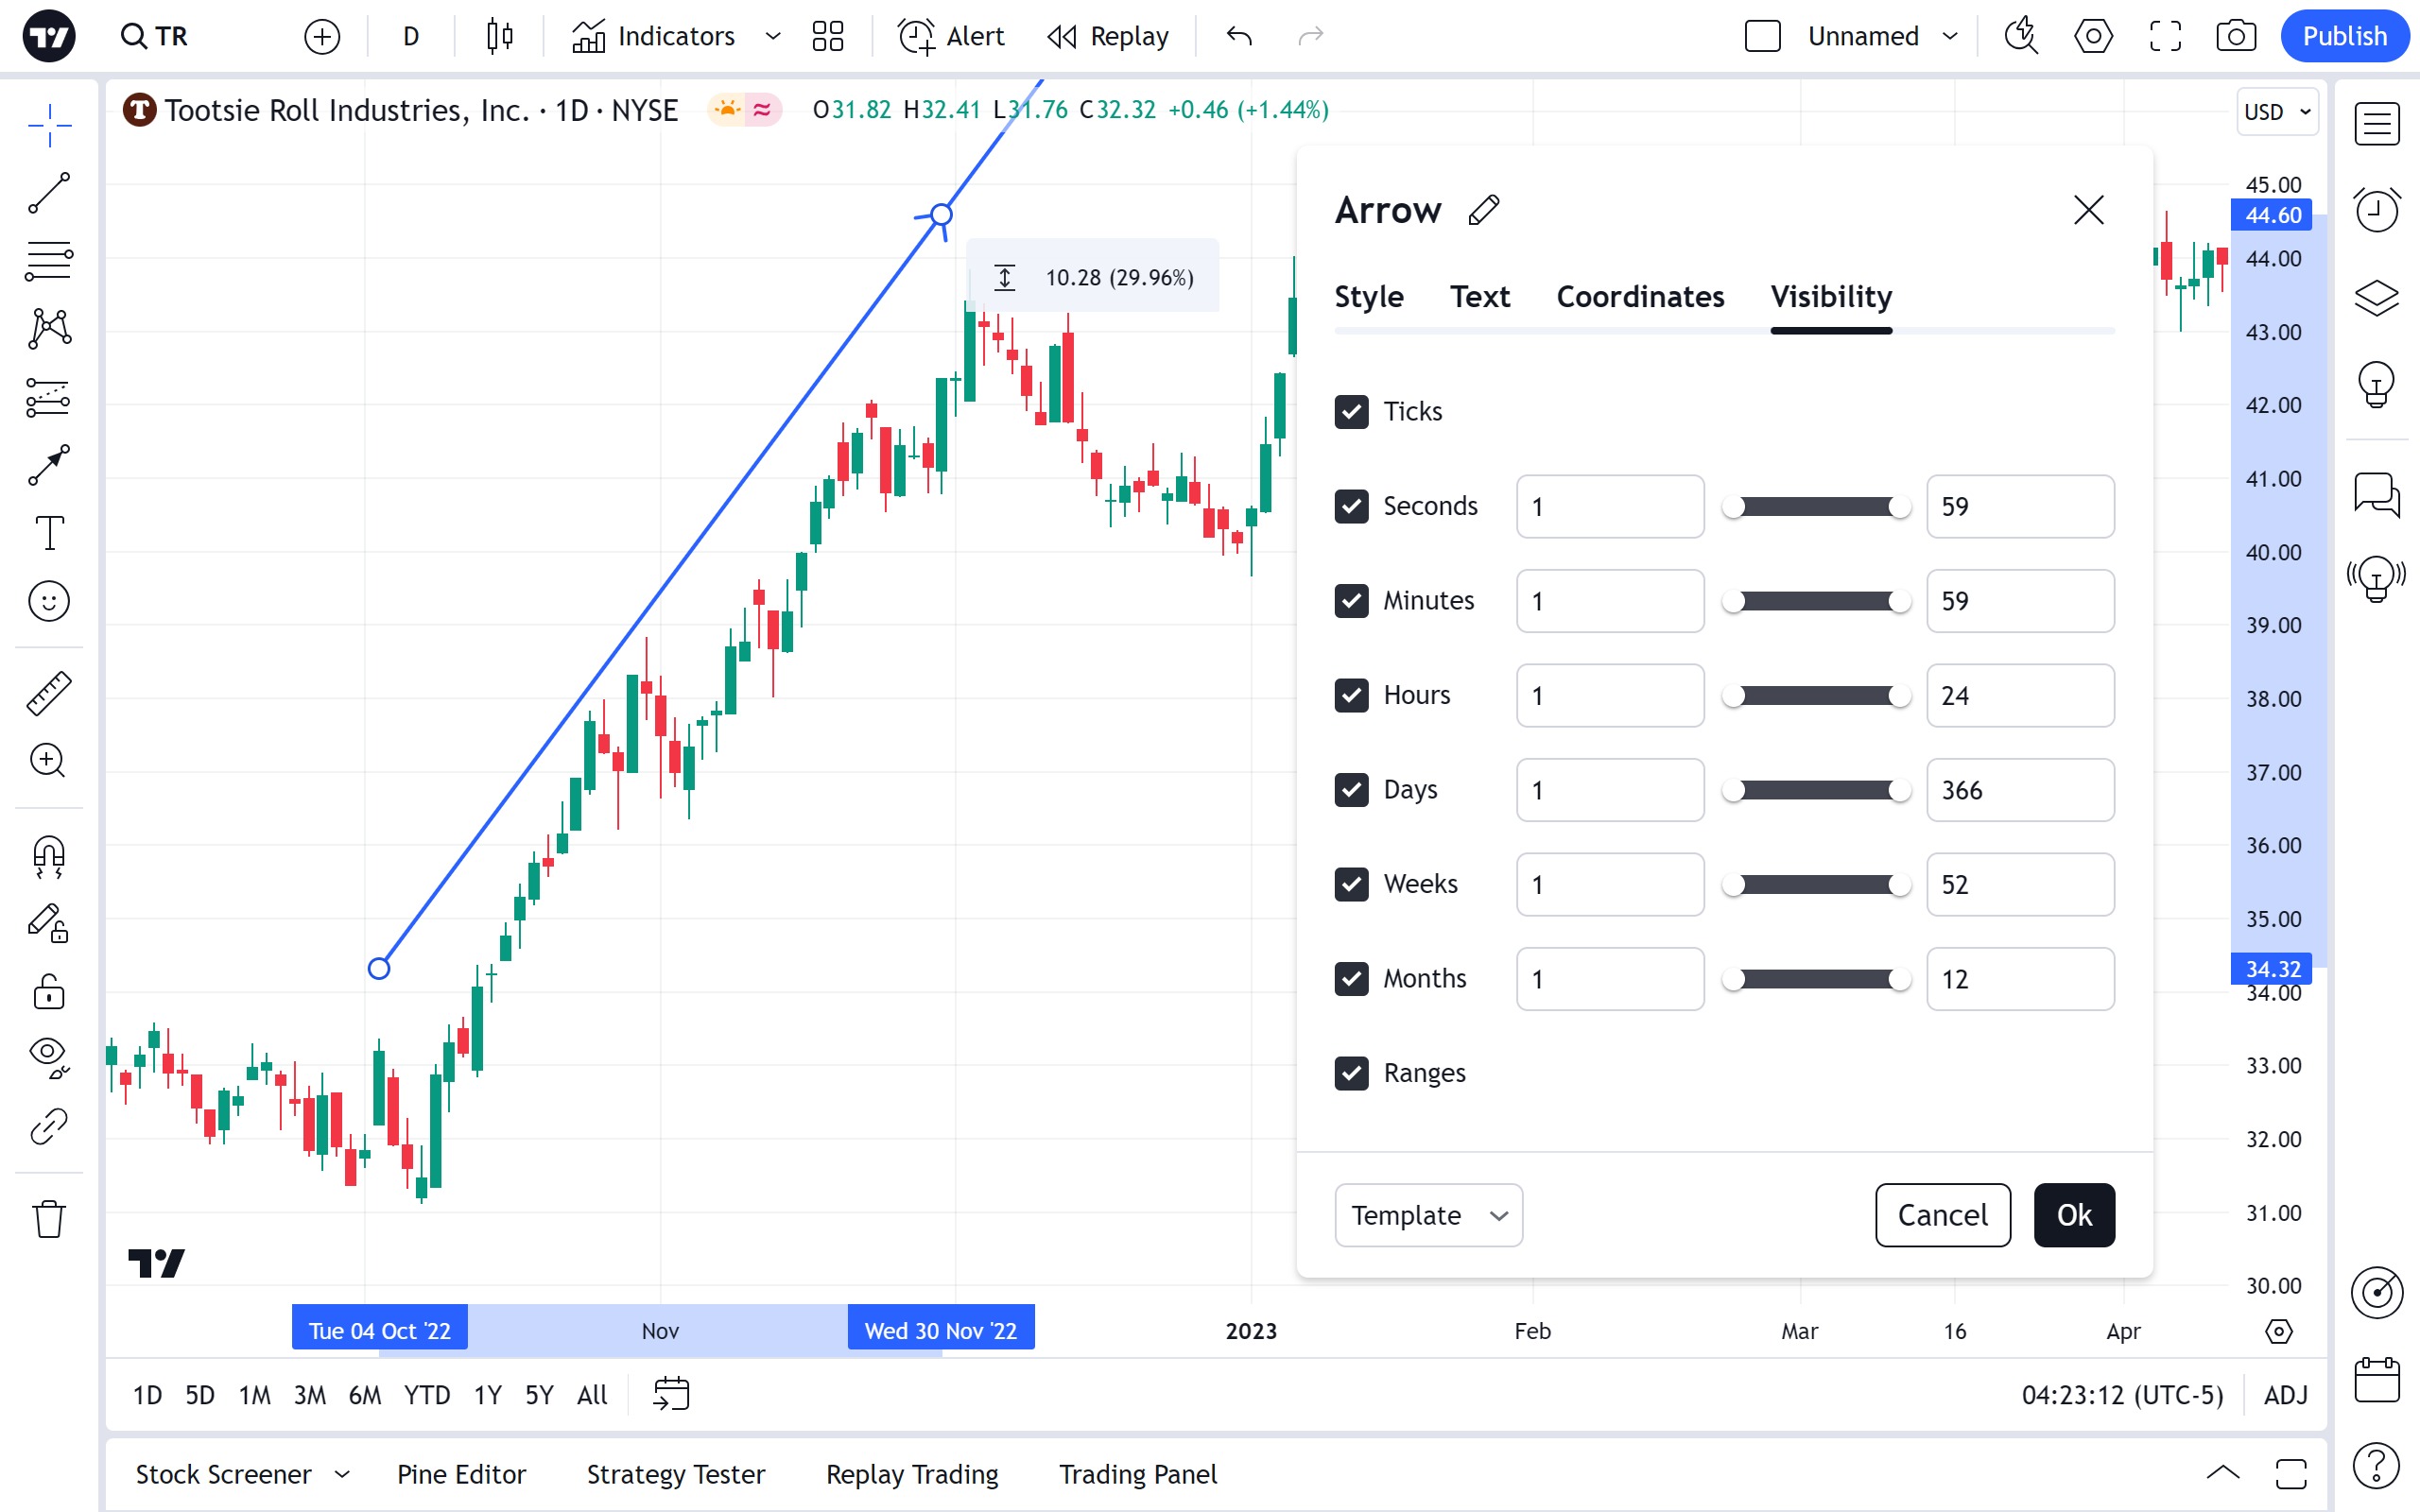The image size is (2420, 1512).
Task: Go to date using calendar icon
Action: [671, 1394]
